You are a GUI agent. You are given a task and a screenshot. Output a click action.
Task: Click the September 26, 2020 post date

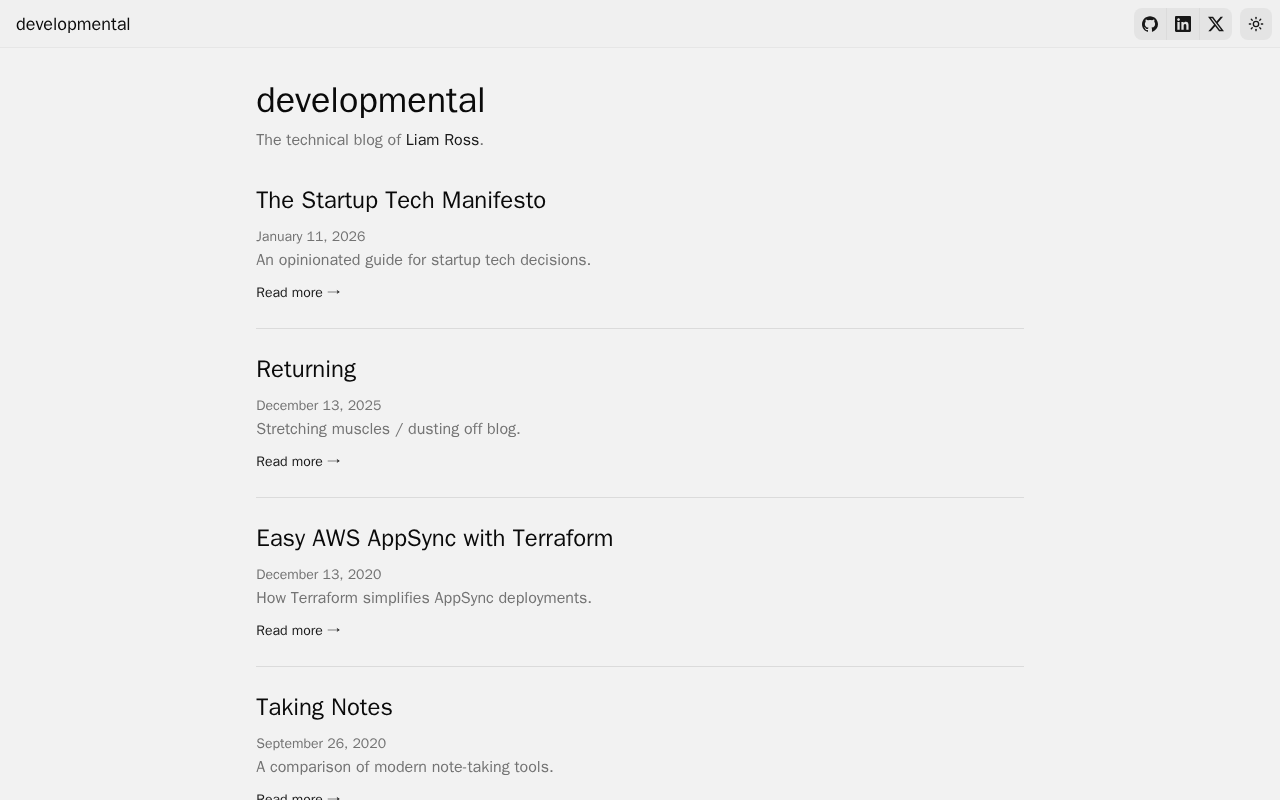point(321,743)
